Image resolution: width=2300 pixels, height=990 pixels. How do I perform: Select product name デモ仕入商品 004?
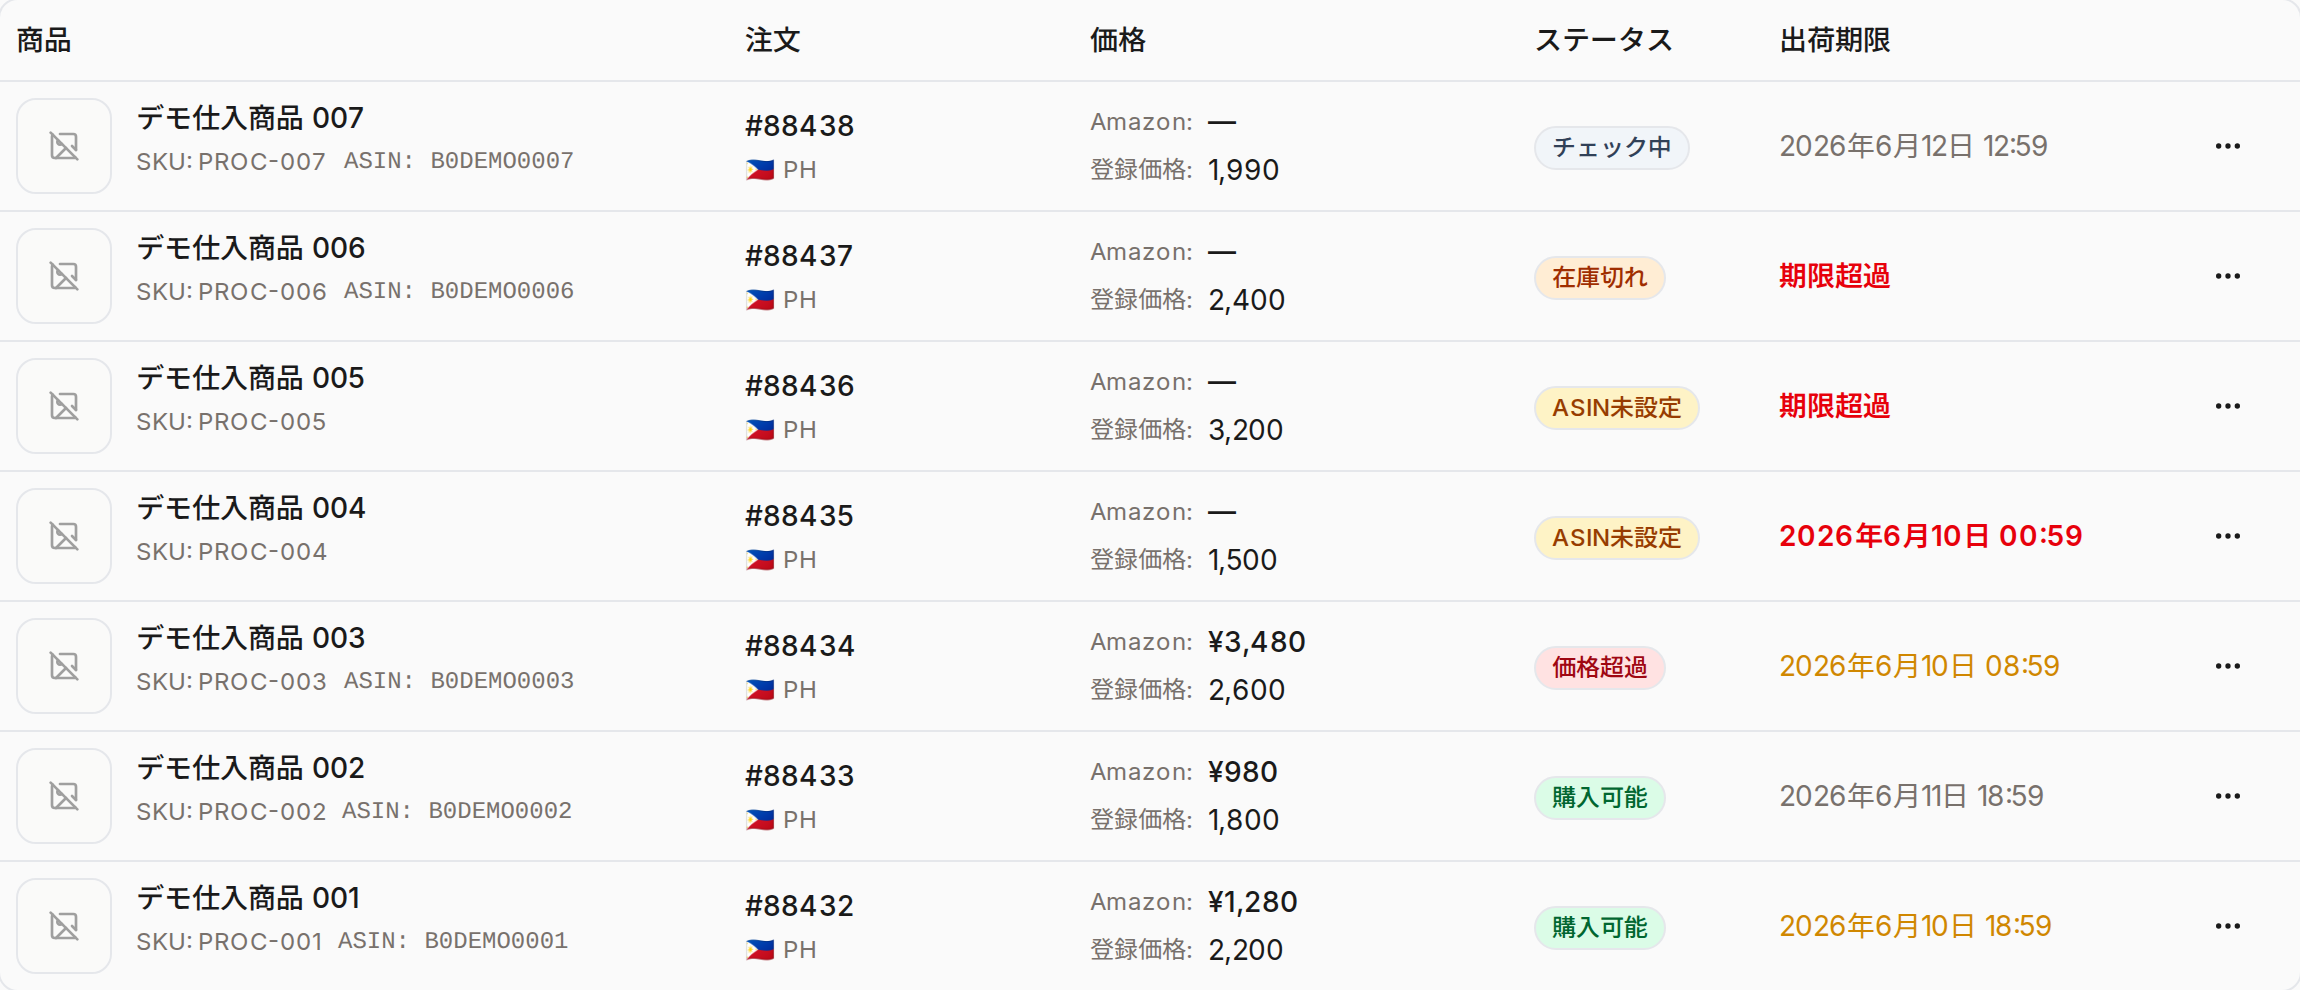[250, 508]
